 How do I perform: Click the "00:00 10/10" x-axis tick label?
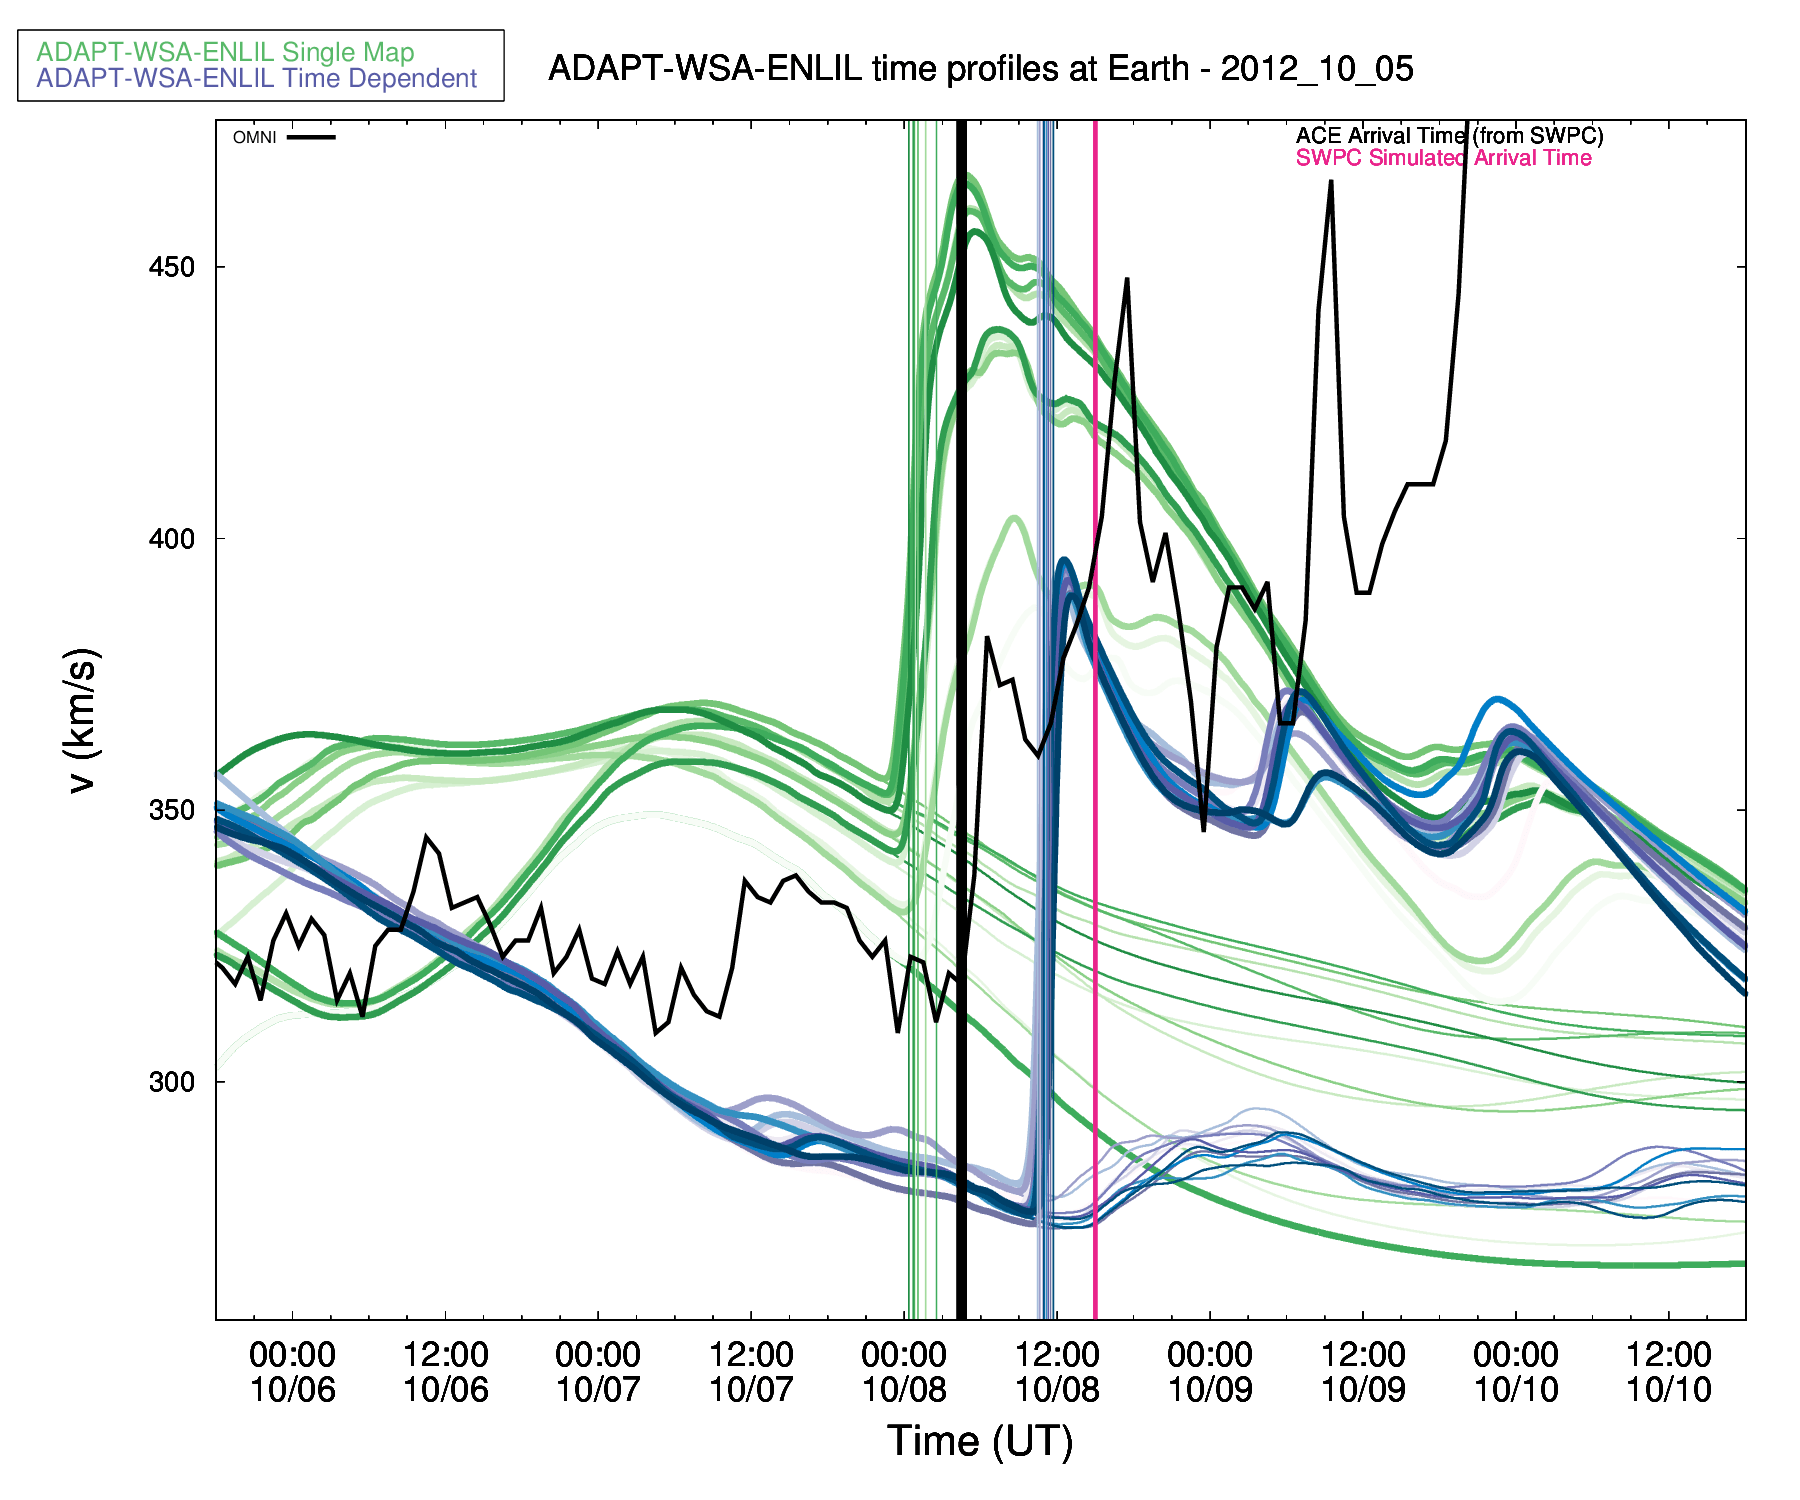[1516, 1372]
